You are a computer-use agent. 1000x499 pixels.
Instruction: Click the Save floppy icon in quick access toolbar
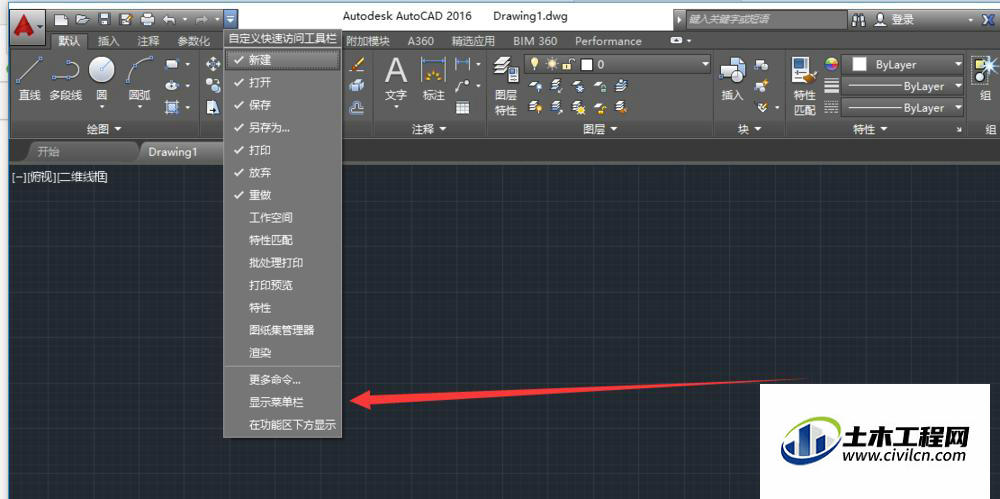tap(105, 19)
